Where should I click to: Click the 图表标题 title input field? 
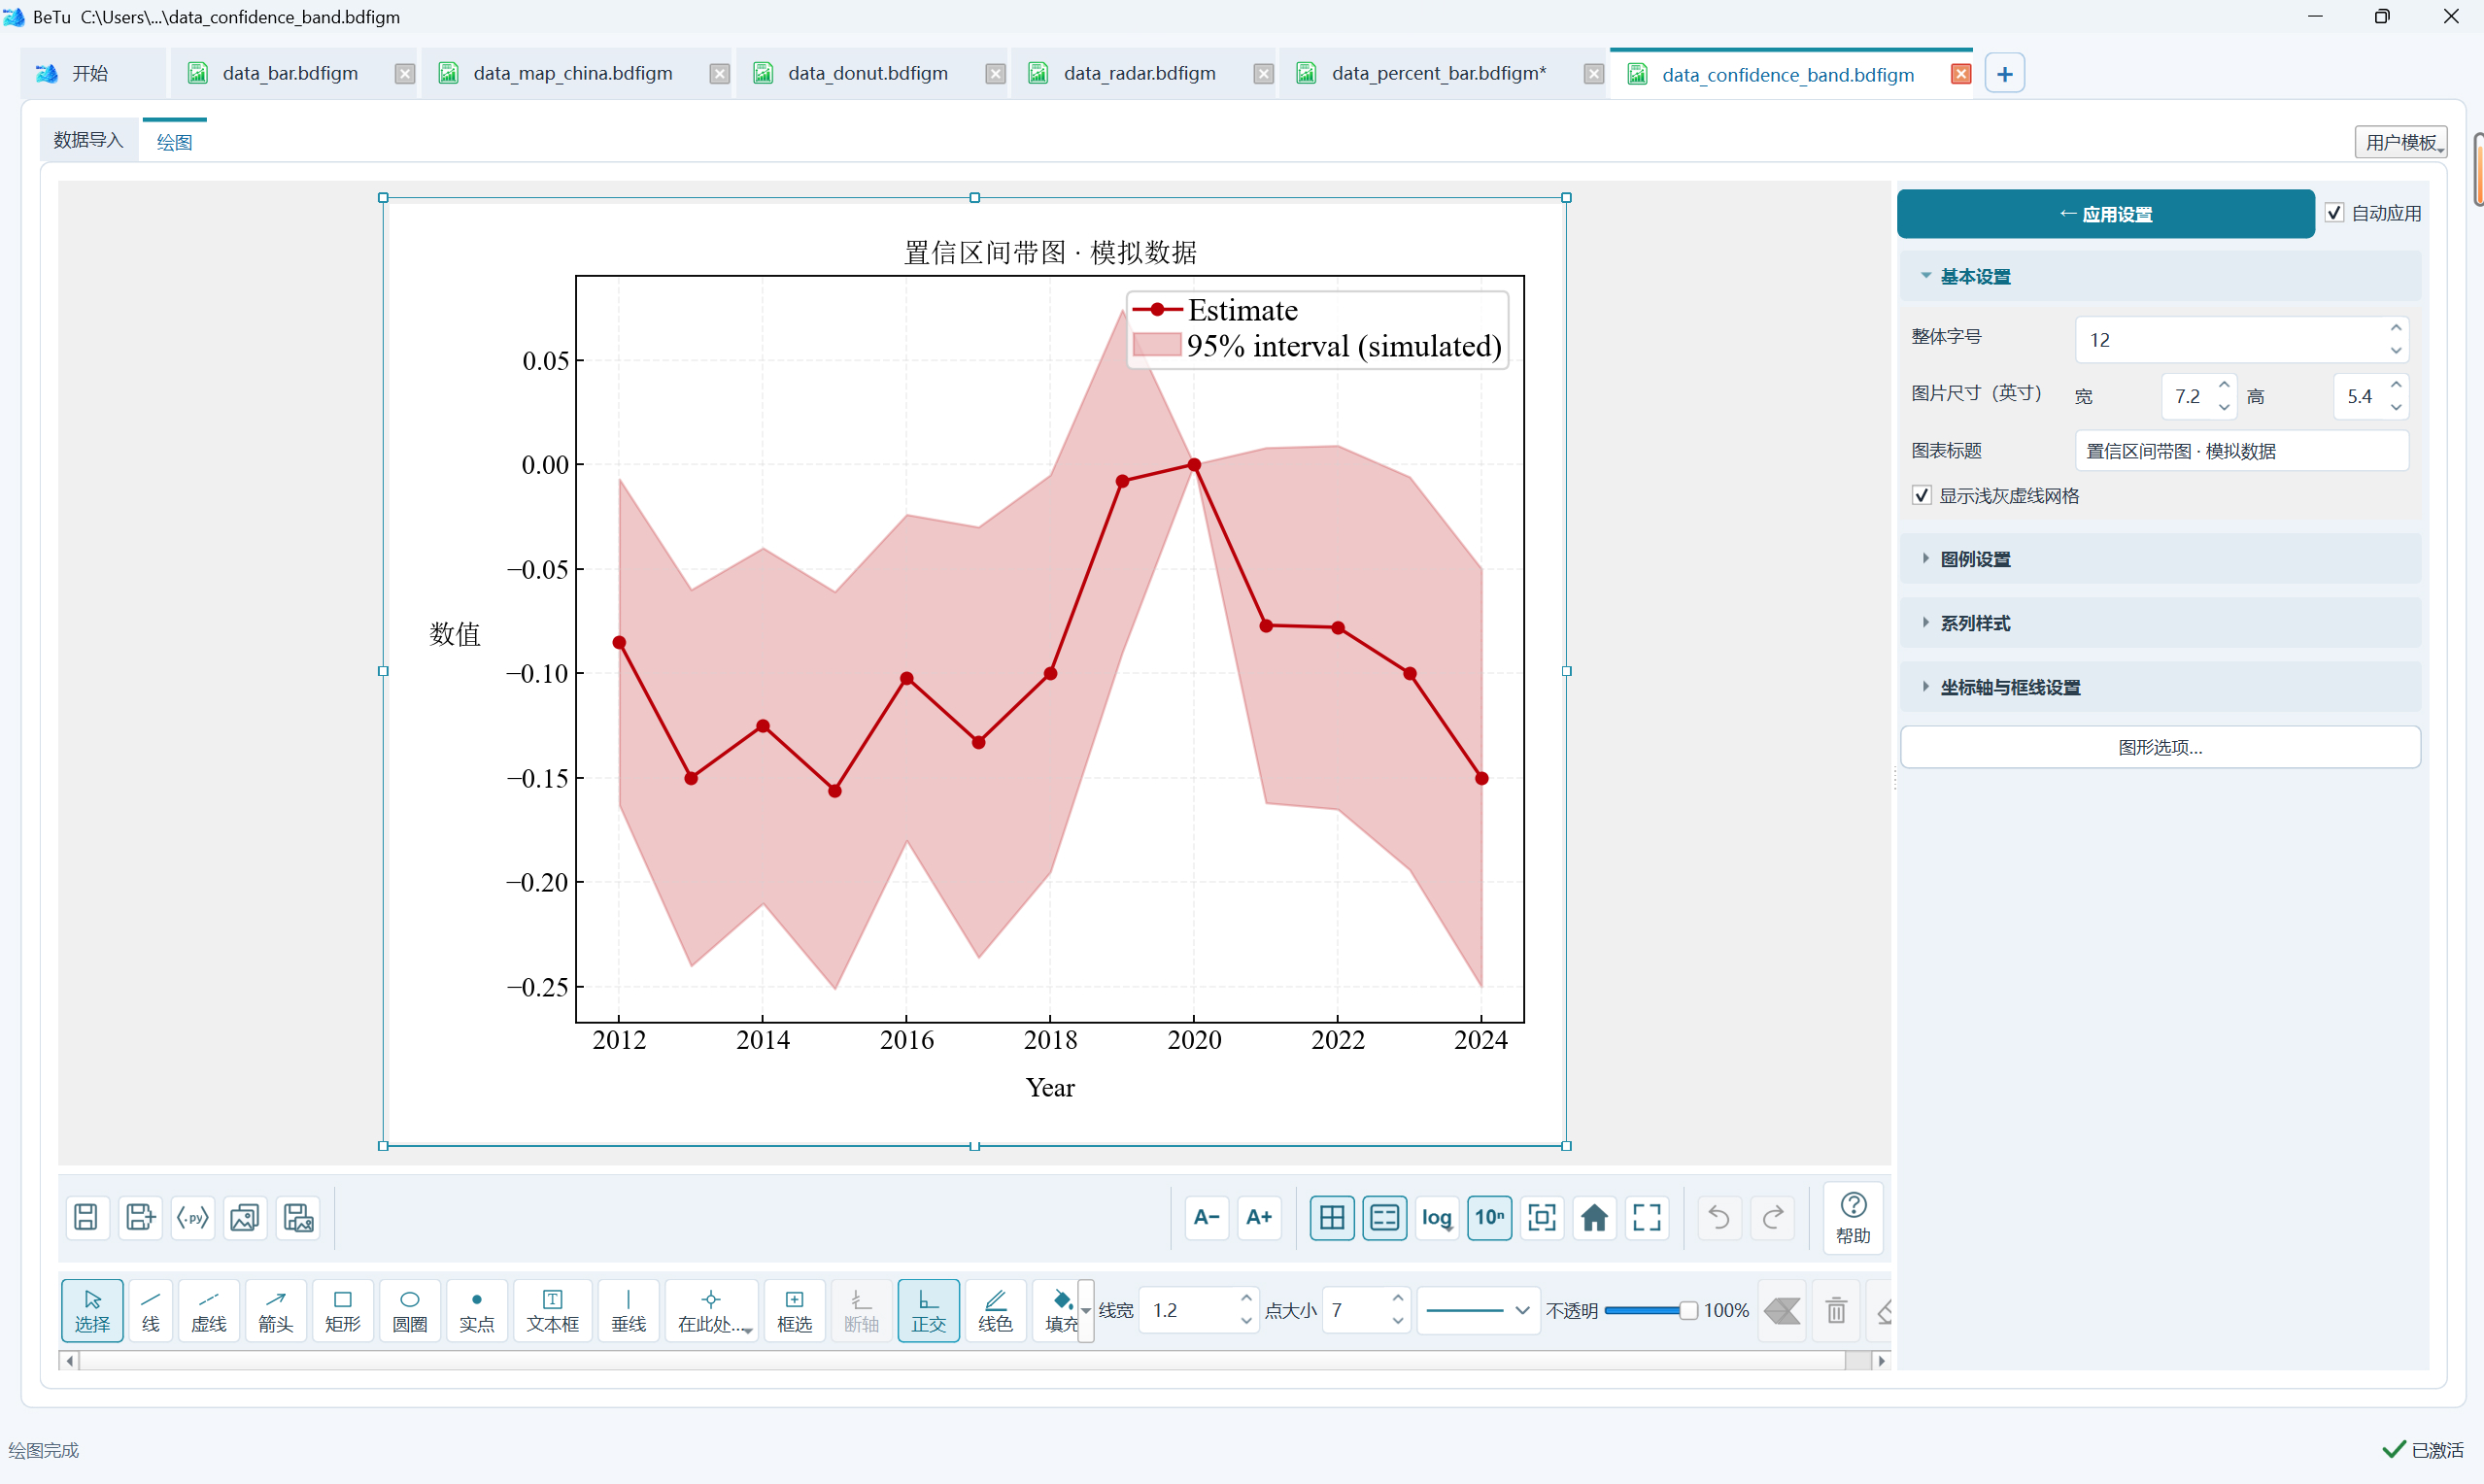tap(2241, 451)
